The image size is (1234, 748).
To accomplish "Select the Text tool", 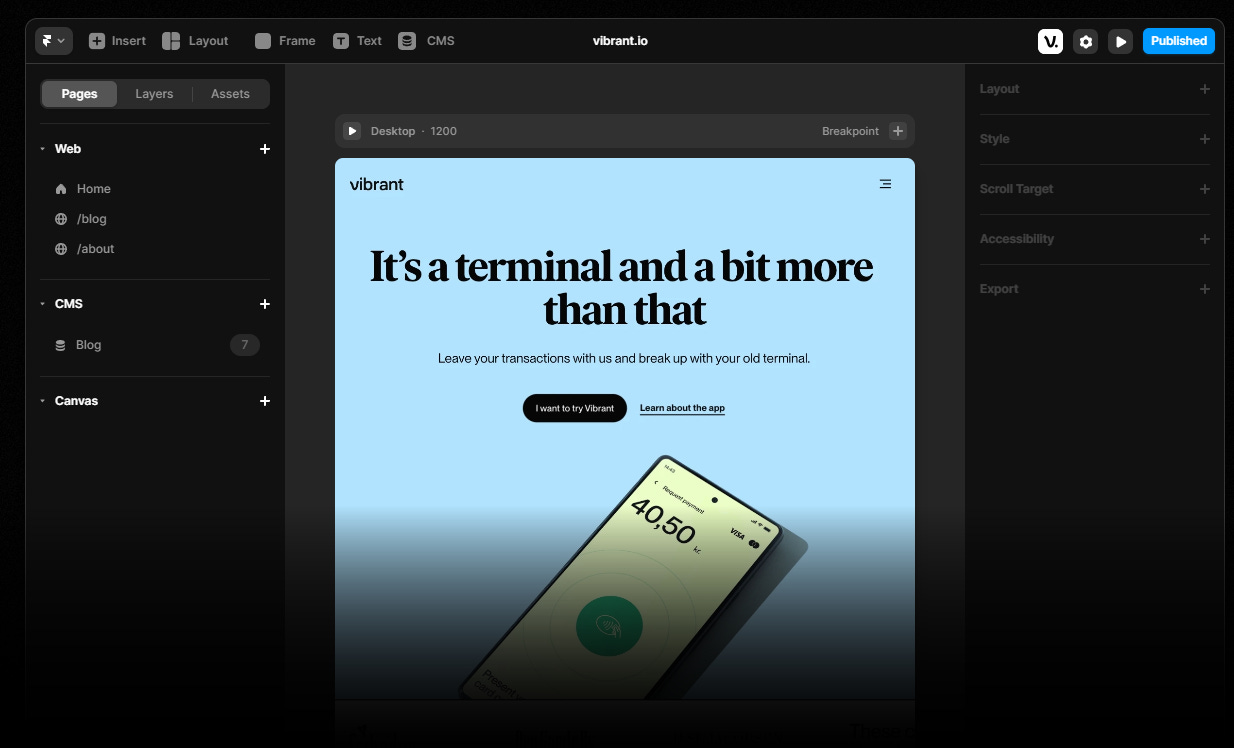I will [358, 41].
